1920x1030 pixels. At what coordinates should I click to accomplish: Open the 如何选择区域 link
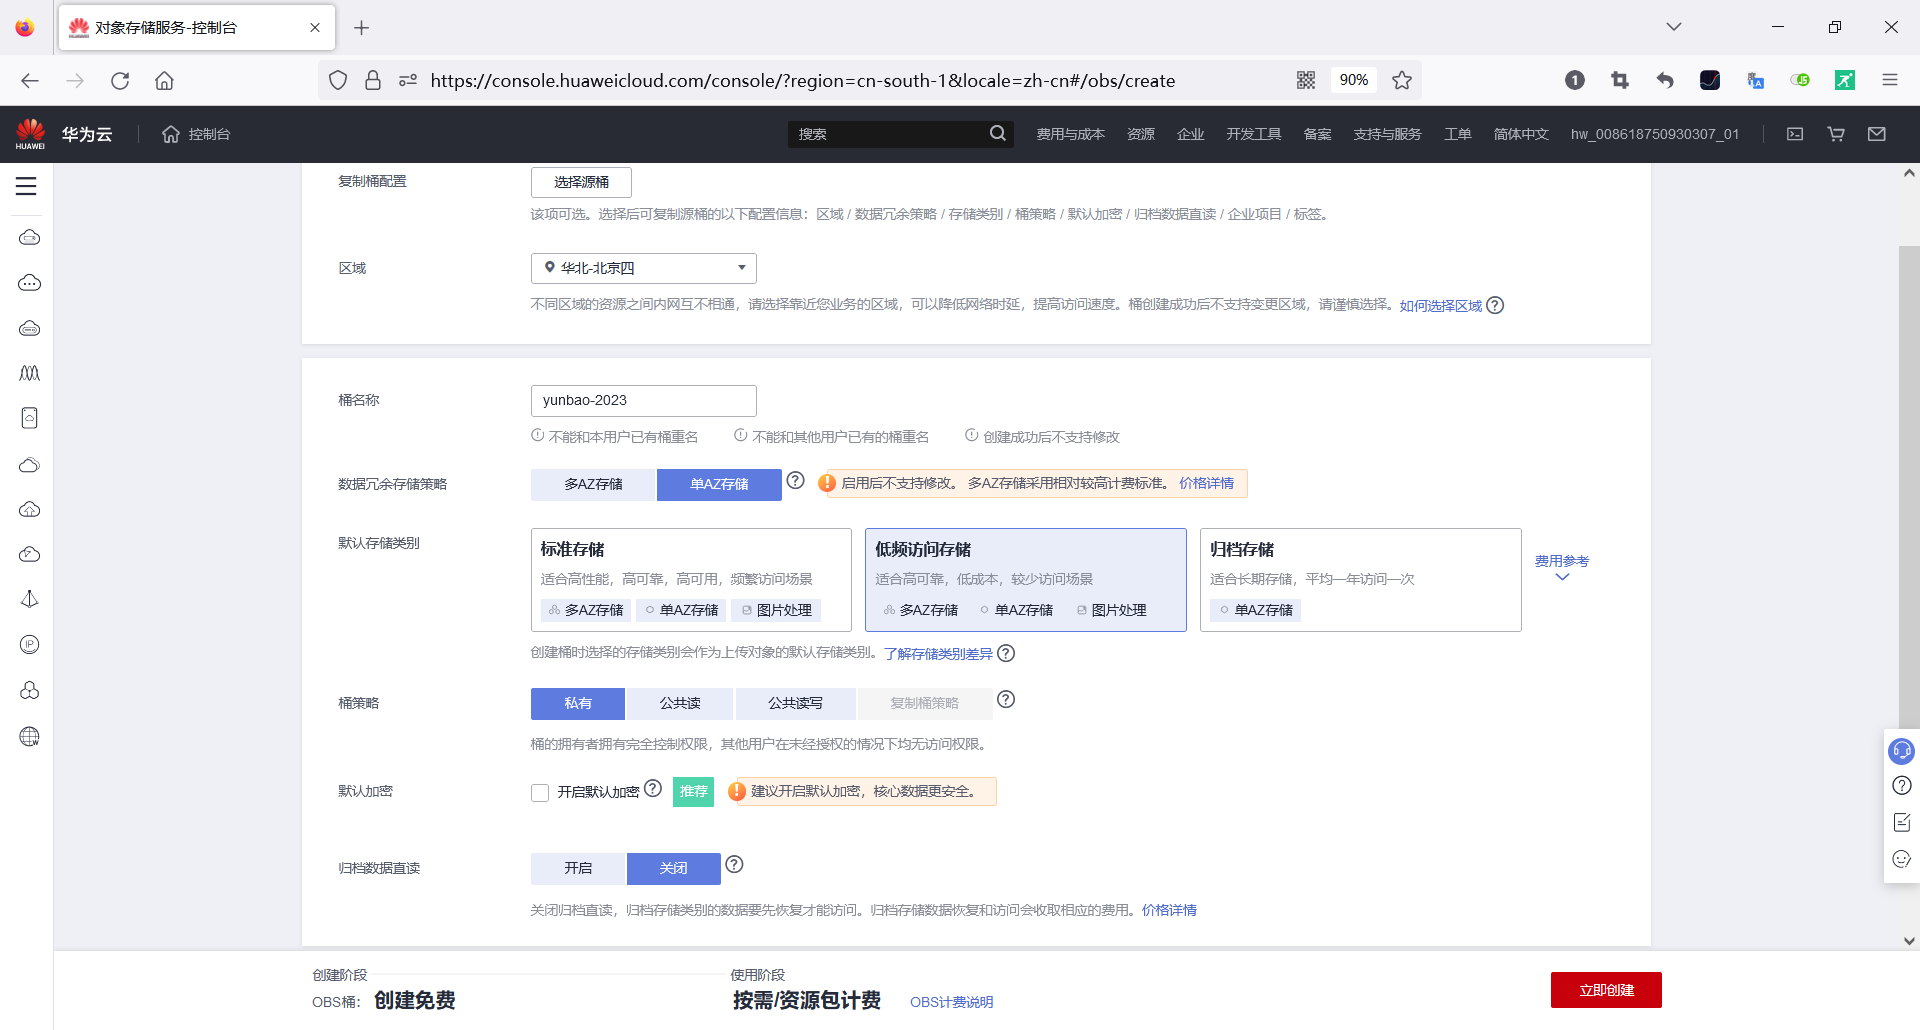[x=1440, y=305]
